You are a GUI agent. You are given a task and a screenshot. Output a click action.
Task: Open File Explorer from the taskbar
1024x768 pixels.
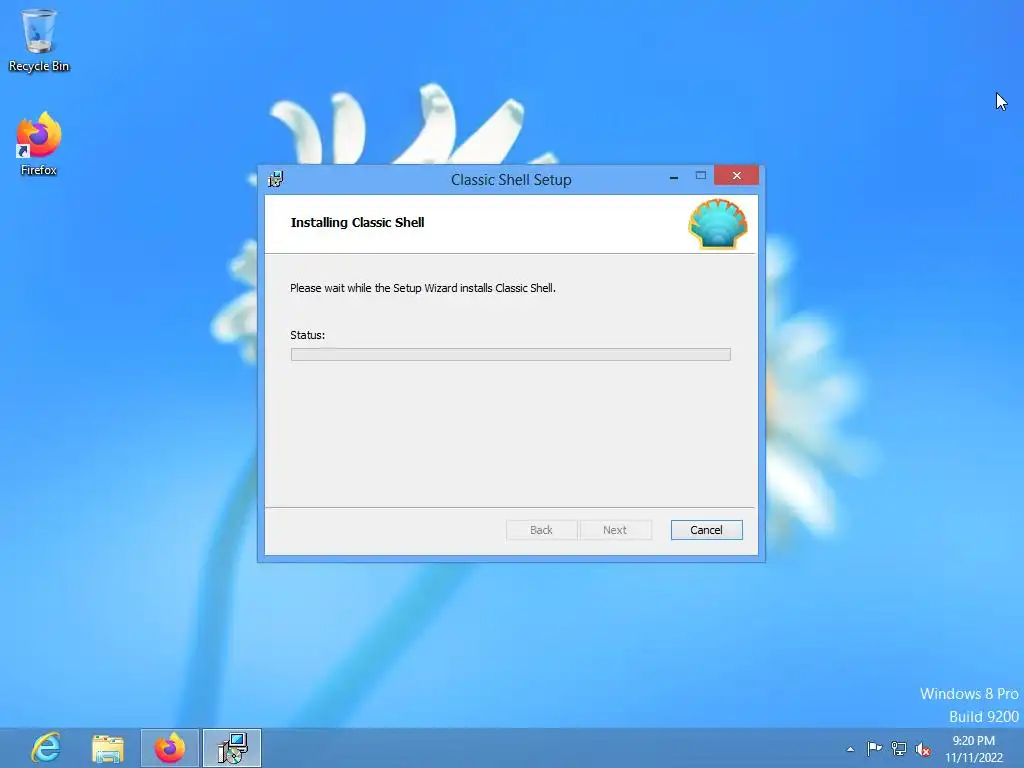click(x=108, y=748)
